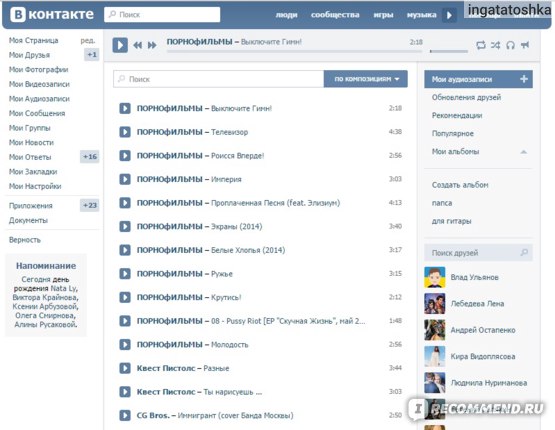Play track Проплаченная Песня
This screenshot has width=555, height=430.
(x=125, y=203)
